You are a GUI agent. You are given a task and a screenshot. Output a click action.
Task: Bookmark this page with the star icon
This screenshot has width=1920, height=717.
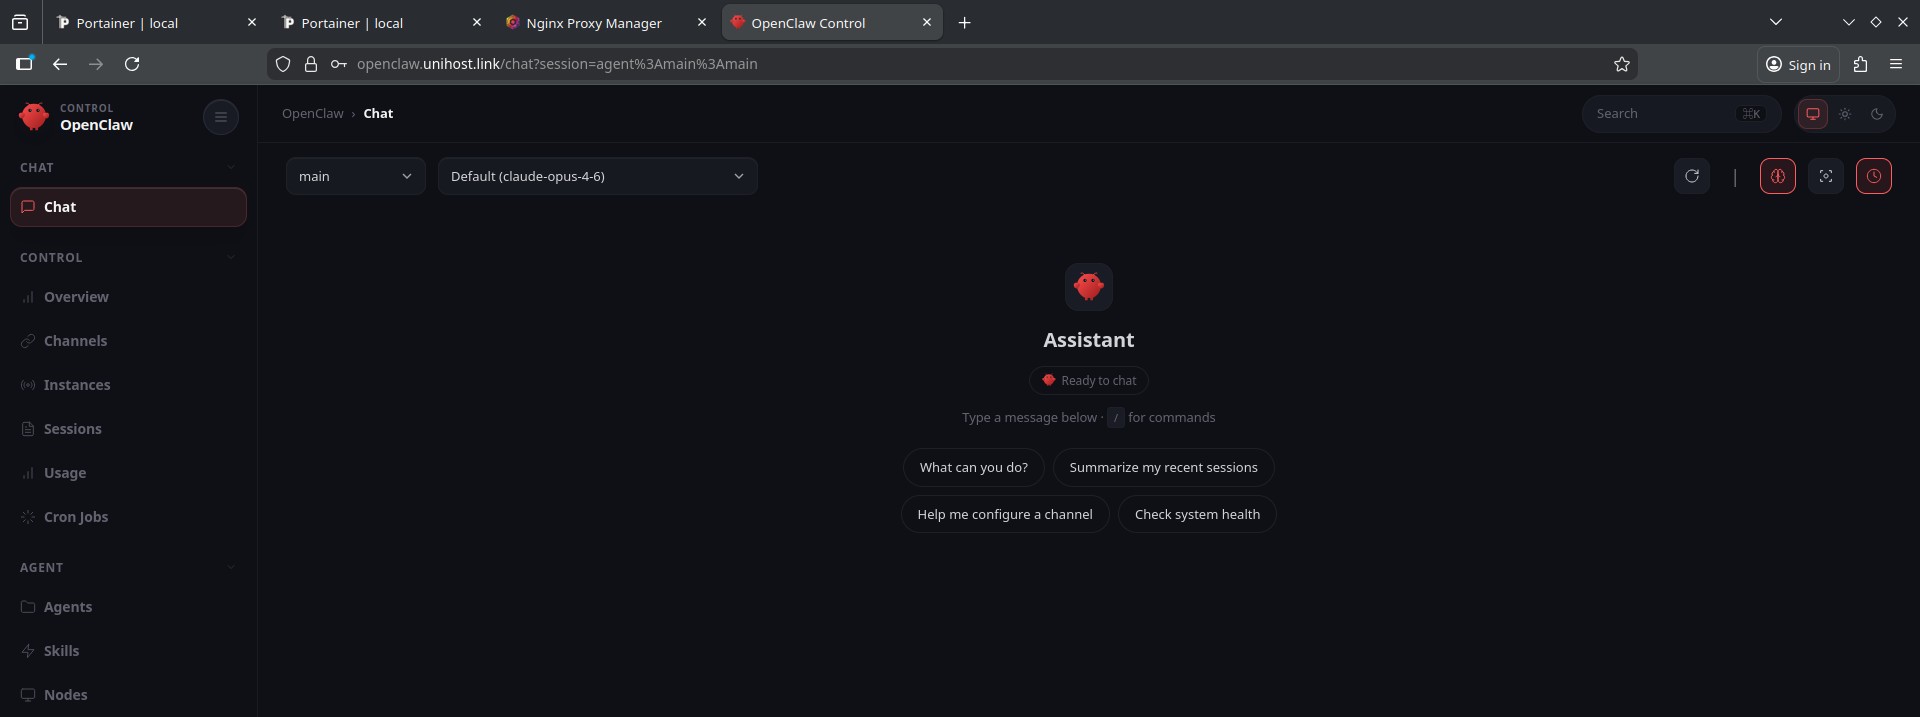pyautogui.click(x=1621, y=64)
